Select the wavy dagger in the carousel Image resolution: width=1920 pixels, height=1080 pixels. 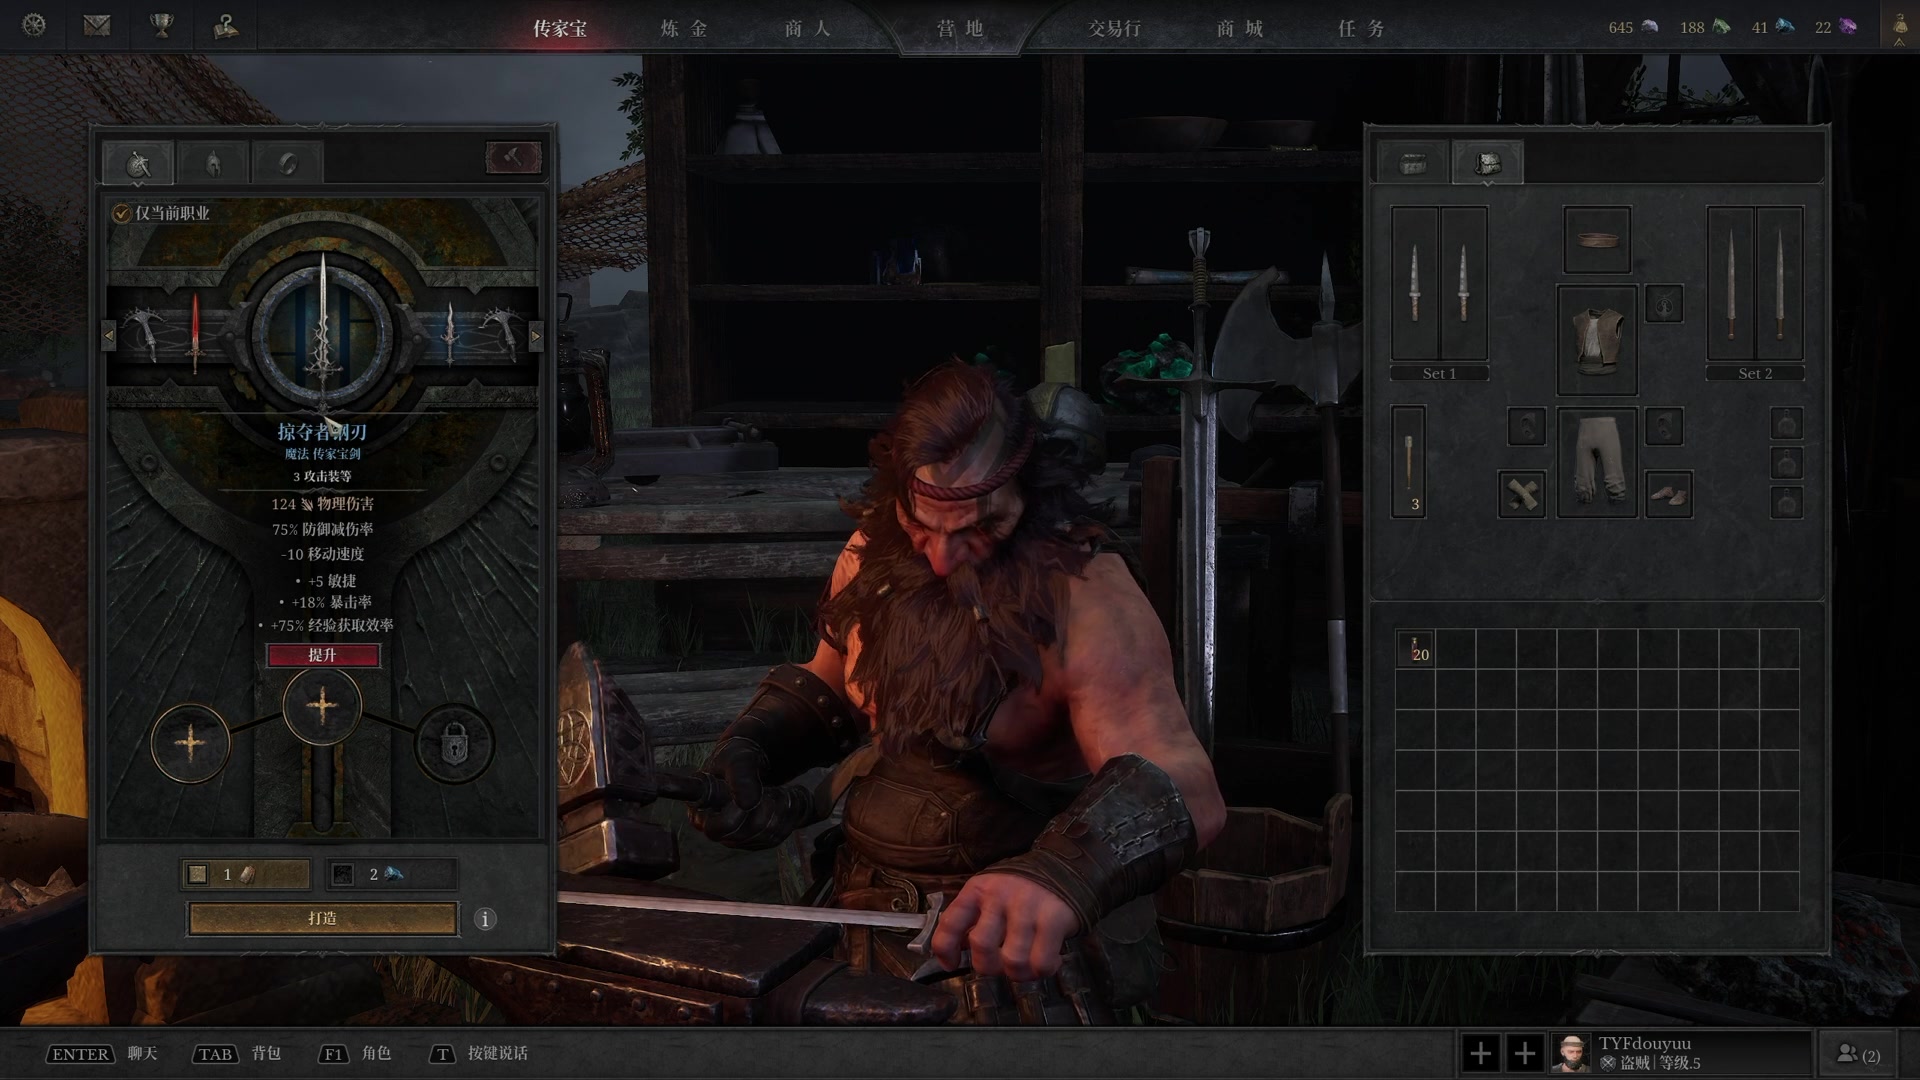tap(450, 332)
